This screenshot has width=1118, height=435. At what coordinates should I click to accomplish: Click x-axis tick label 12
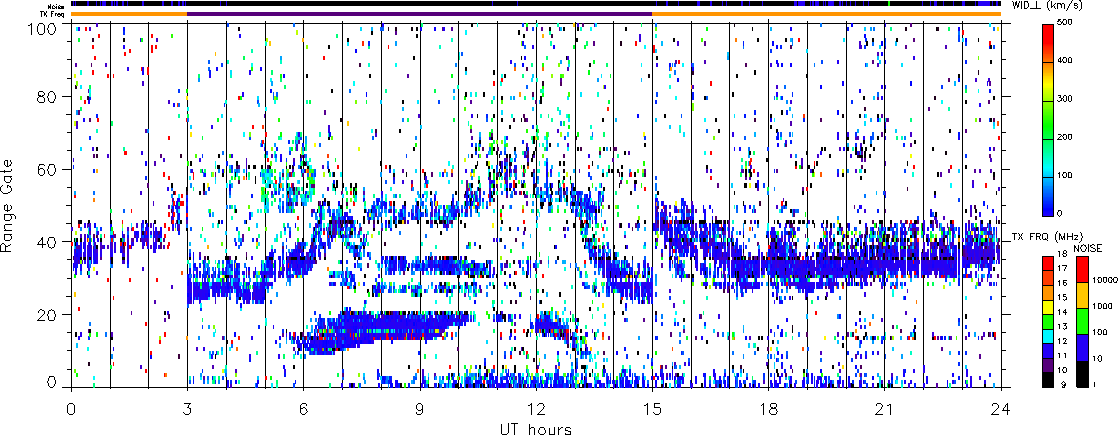(x=536, y=407)
